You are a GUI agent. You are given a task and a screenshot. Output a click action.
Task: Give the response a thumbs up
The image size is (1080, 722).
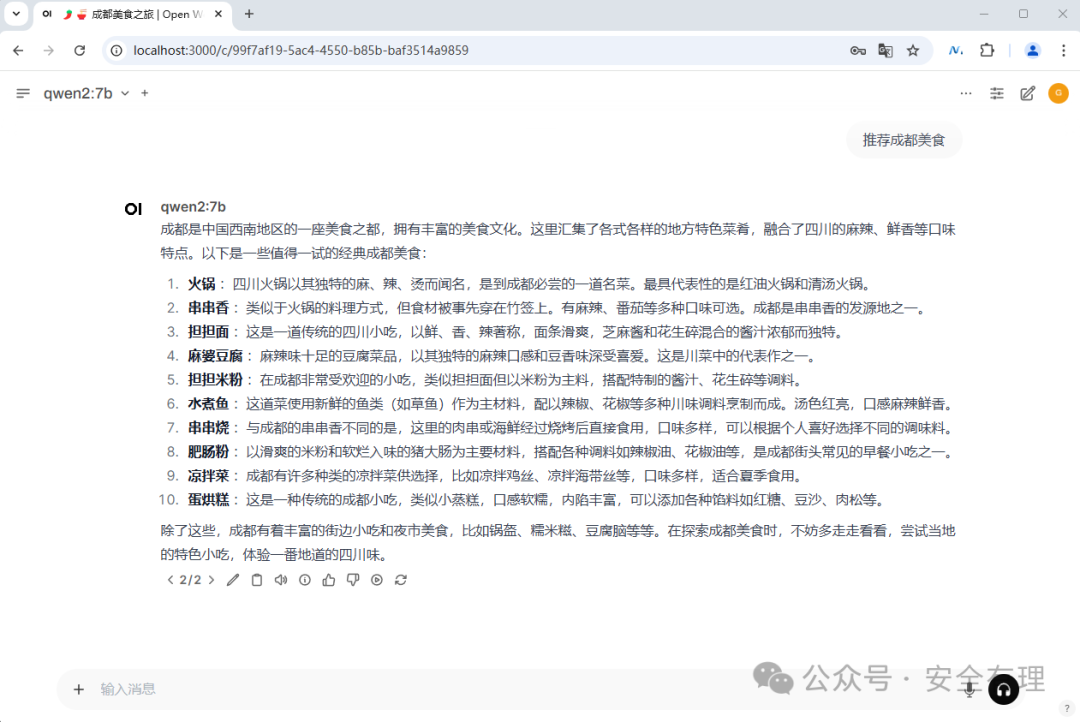[329, 580]
